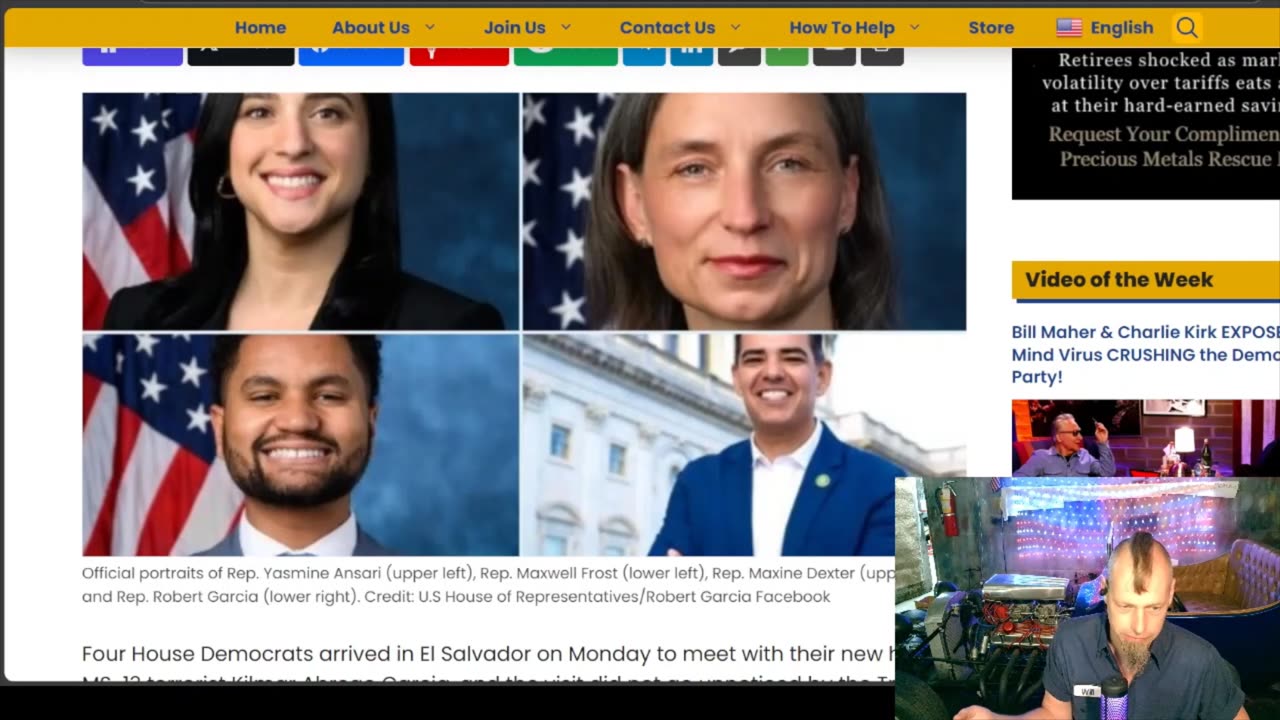Screen dimensions: 1280x720
Task: Open the Contact Us dropdown menu
Action: (x=680, y=28)
